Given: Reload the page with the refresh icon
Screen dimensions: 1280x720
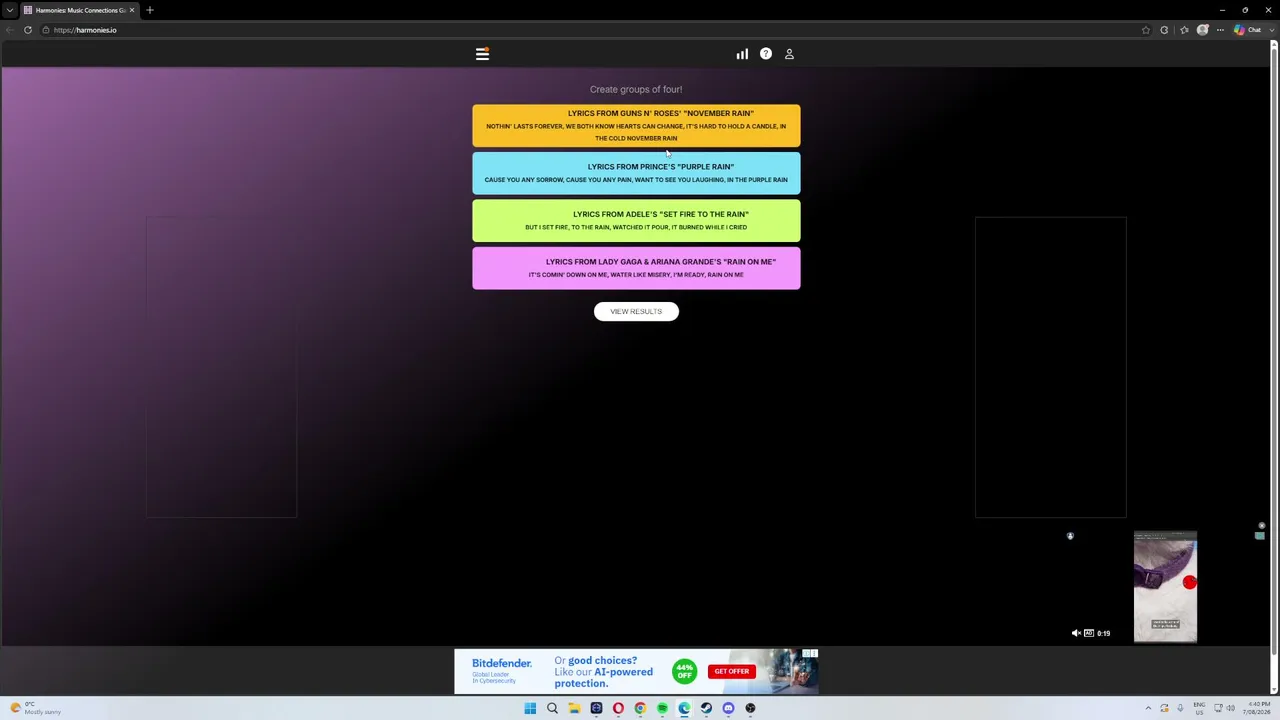Looking at the screenshot, I should pos(28,30).
